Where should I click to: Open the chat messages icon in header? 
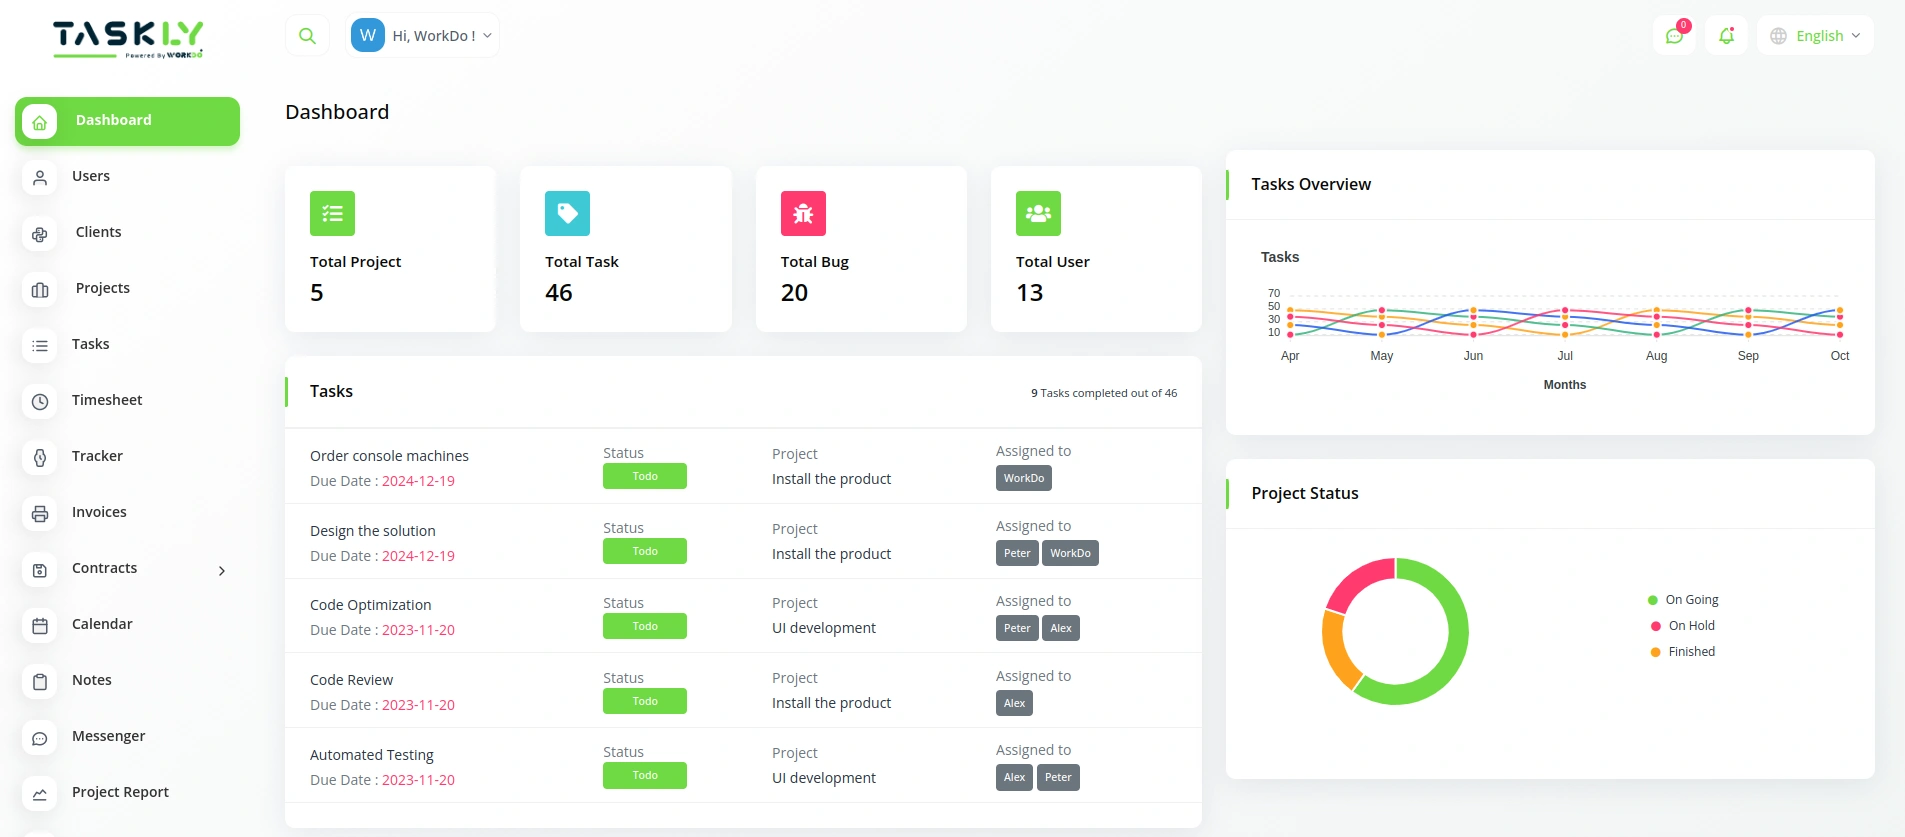pyautogui.click(x=1674, y=36)
